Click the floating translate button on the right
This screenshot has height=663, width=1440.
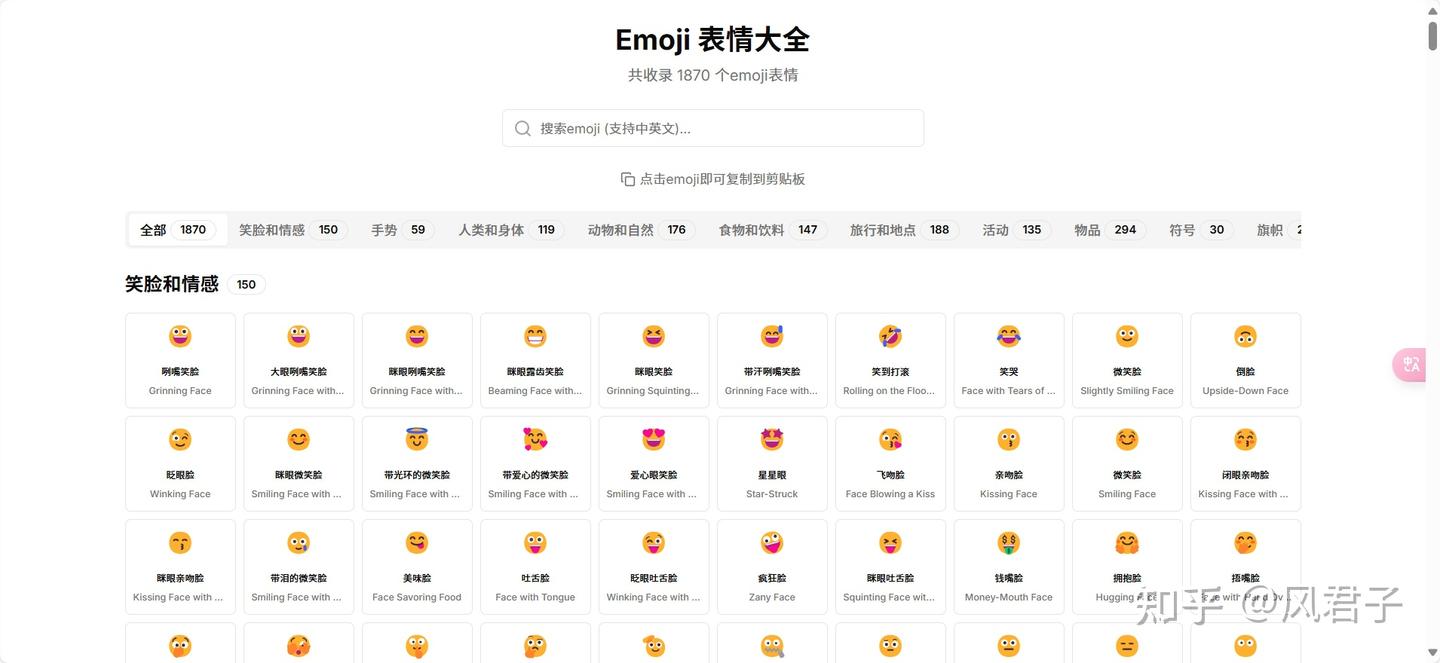coord(1410,364)
